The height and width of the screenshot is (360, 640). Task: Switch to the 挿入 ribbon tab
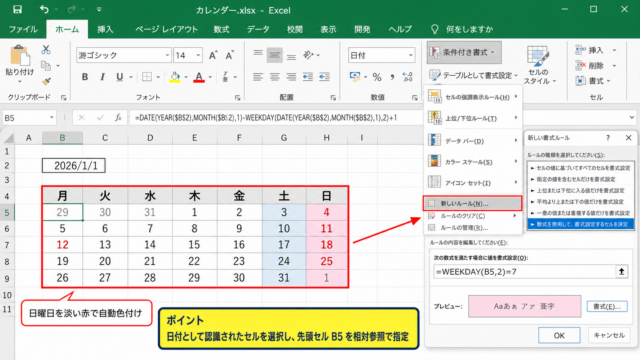(105, 29)
